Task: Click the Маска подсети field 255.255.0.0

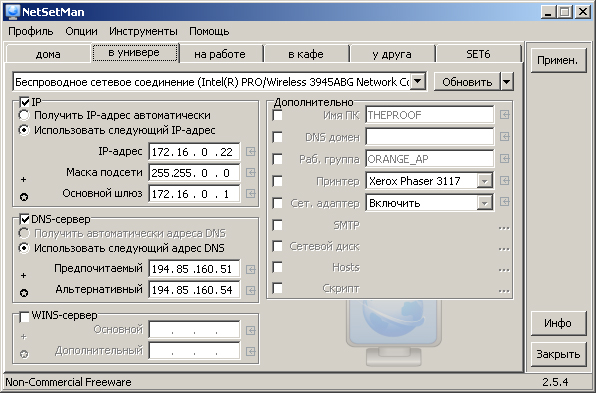Action: [194, 173]
